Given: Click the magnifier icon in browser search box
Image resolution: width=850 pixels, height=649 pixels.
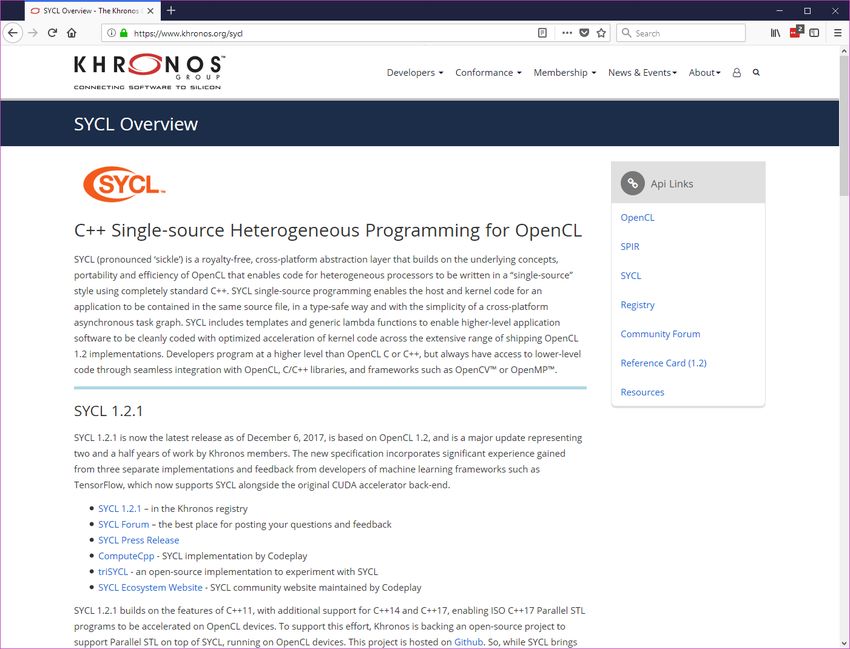Looking at the screenshot, I should click(626, 33).
